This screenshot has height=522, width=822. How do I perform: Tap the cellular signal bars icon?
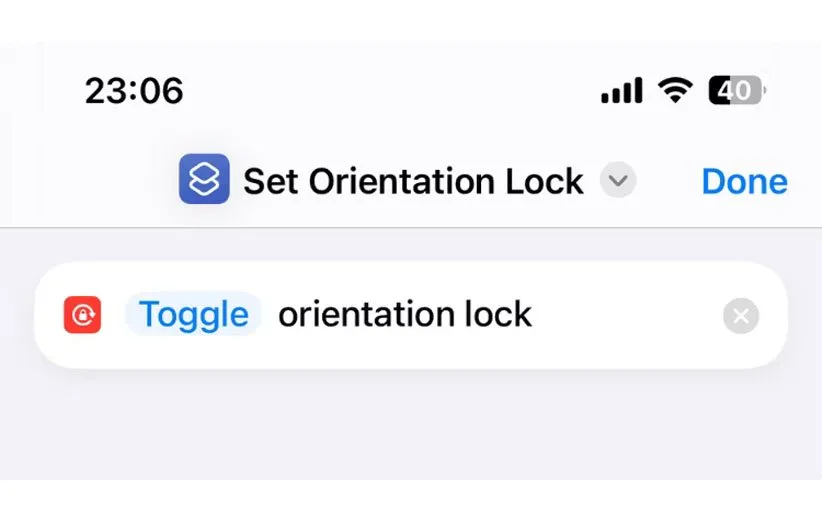pos(621,92)
